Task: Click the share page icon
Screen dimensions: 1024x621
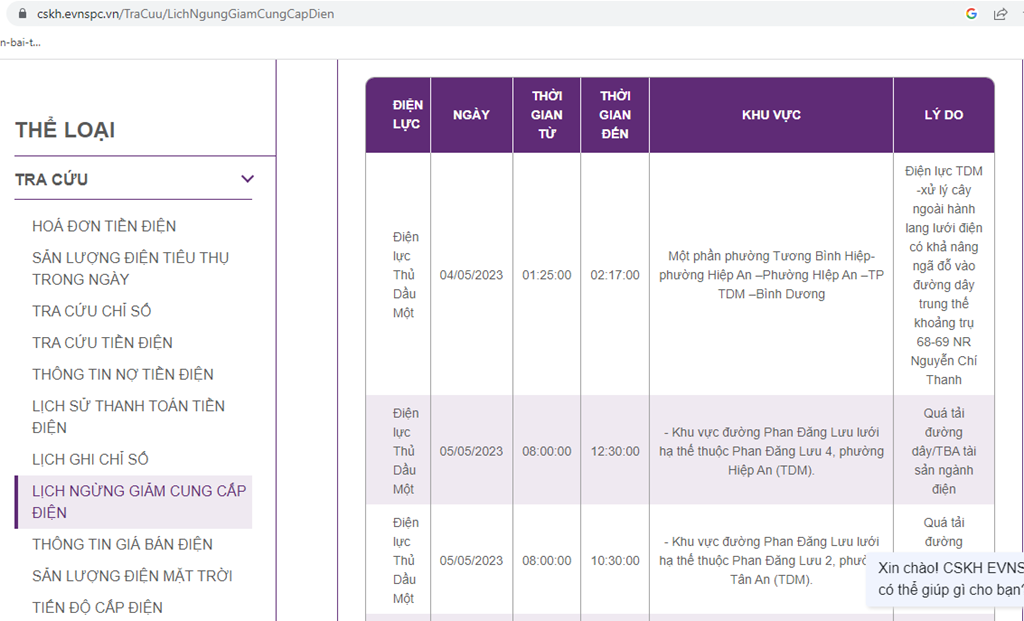Action: click(1000, 14)
